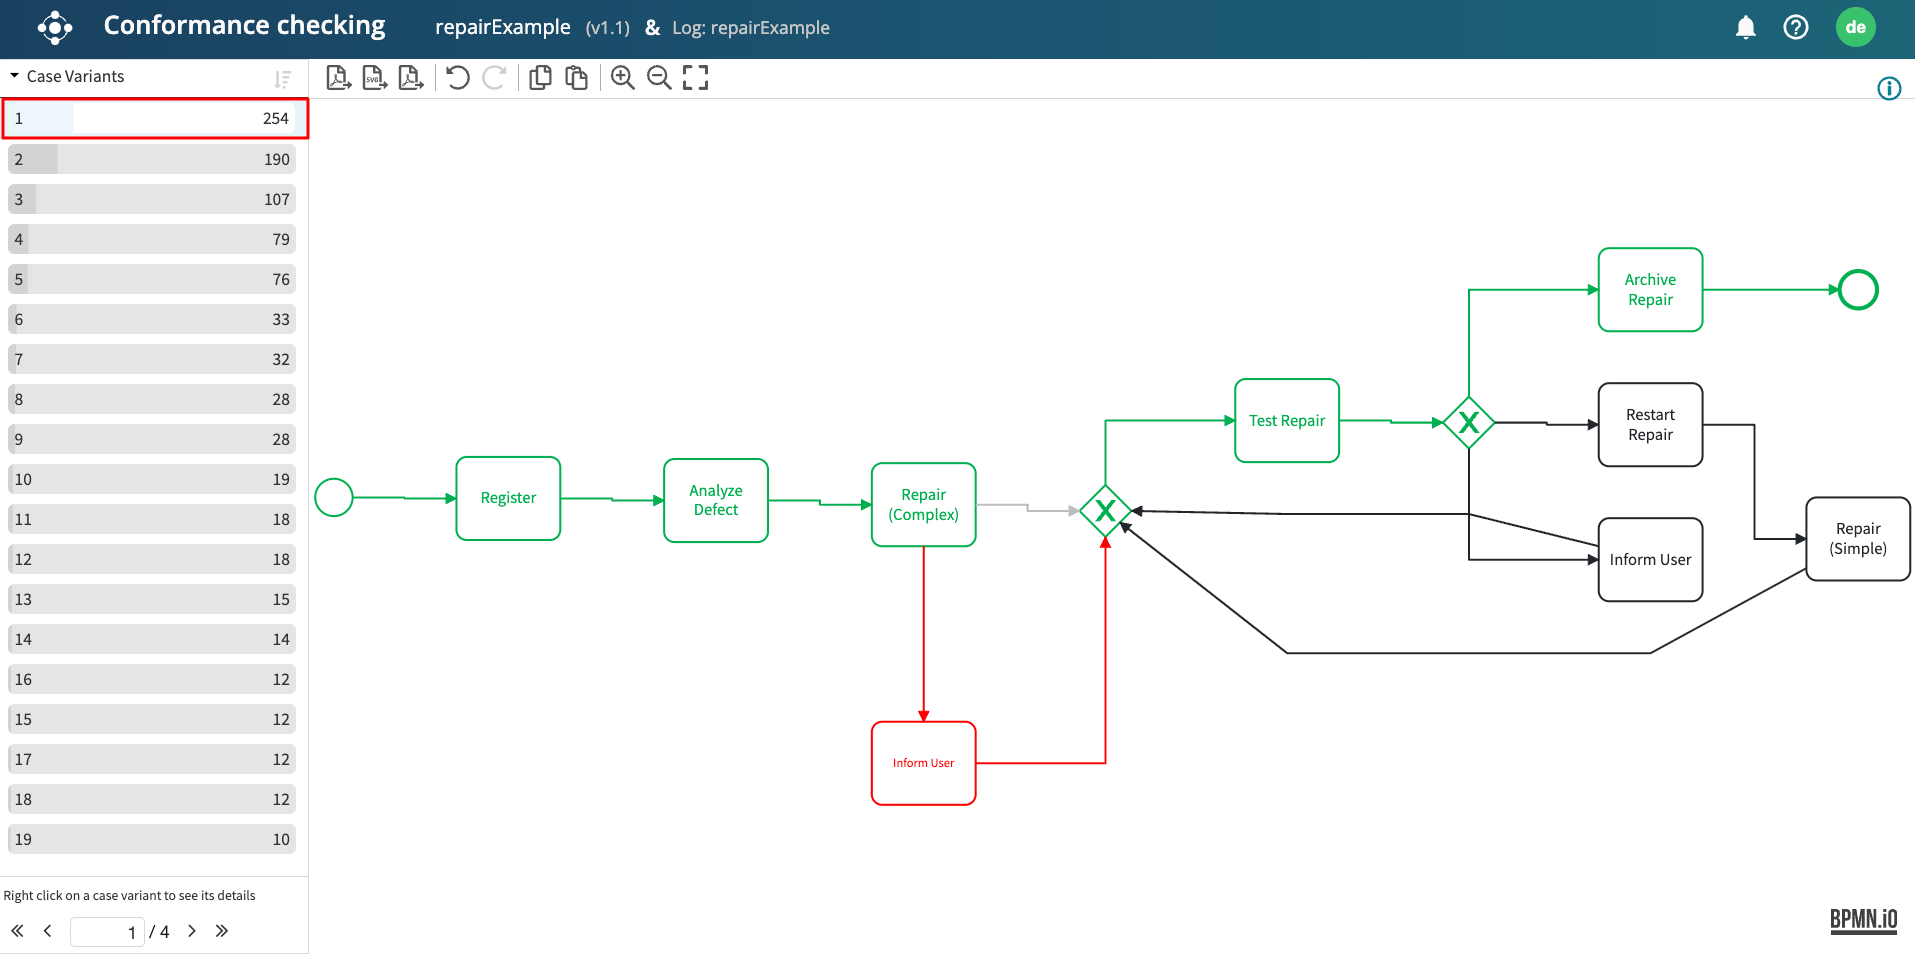Go to next page of variants
The width and height of the screenshot is (1915, 963).
(x=192, y=931)
